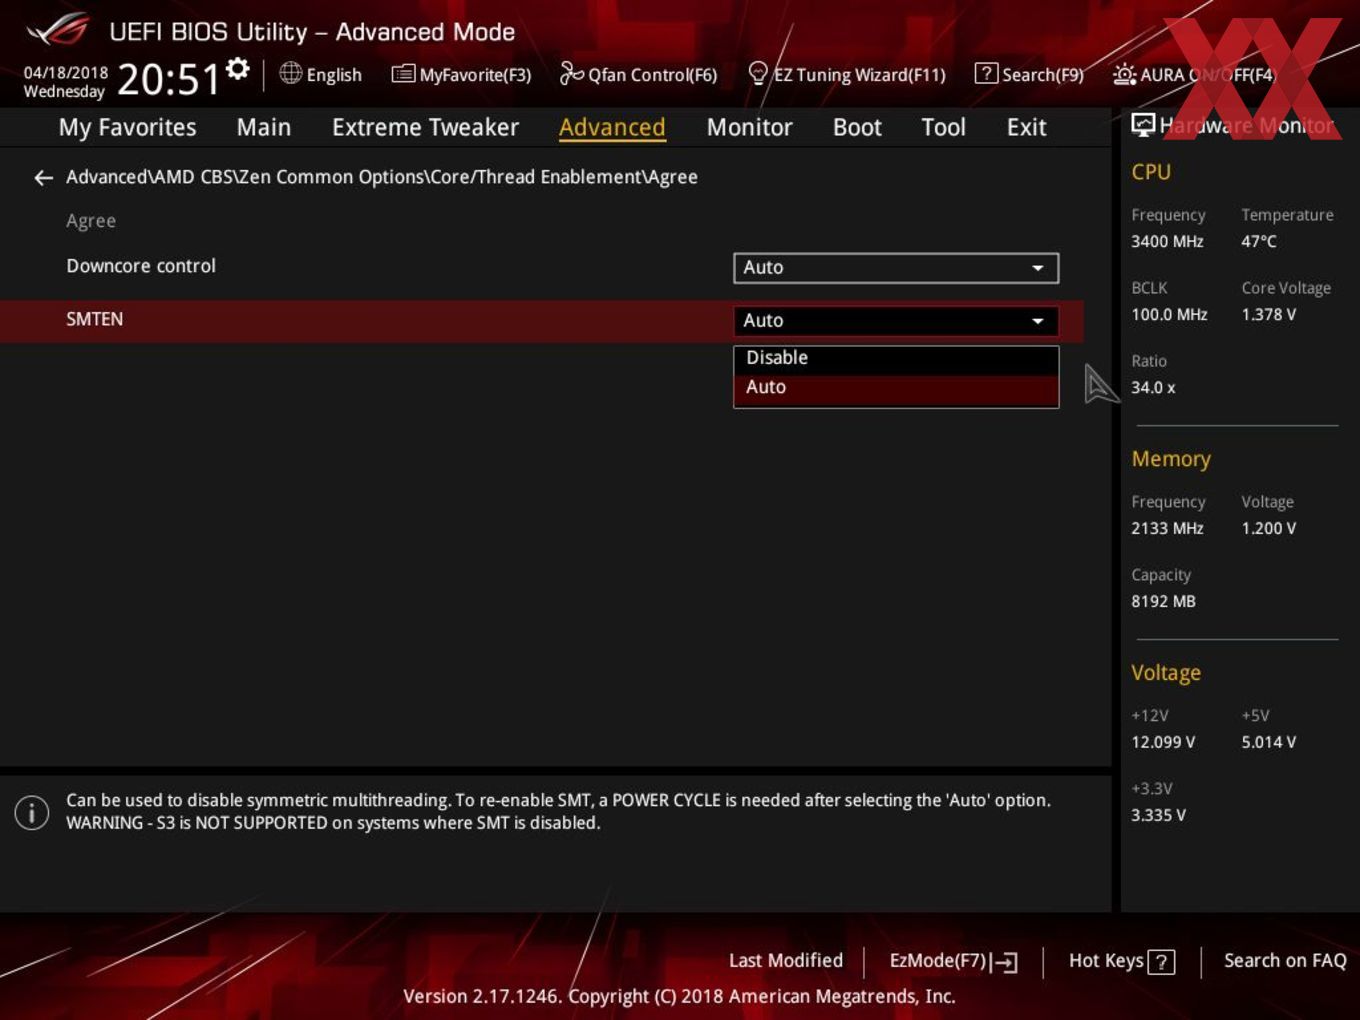Select the SMTEN setting label
This screenshot has height=1020, width=1360.
[x=95, y=319]
